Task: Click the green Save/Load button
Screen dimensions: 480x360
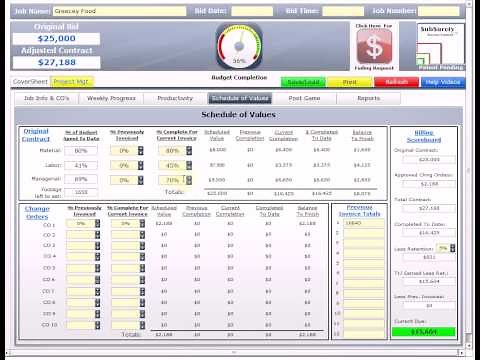Action: pyautogui.click(x=303, y=82)
